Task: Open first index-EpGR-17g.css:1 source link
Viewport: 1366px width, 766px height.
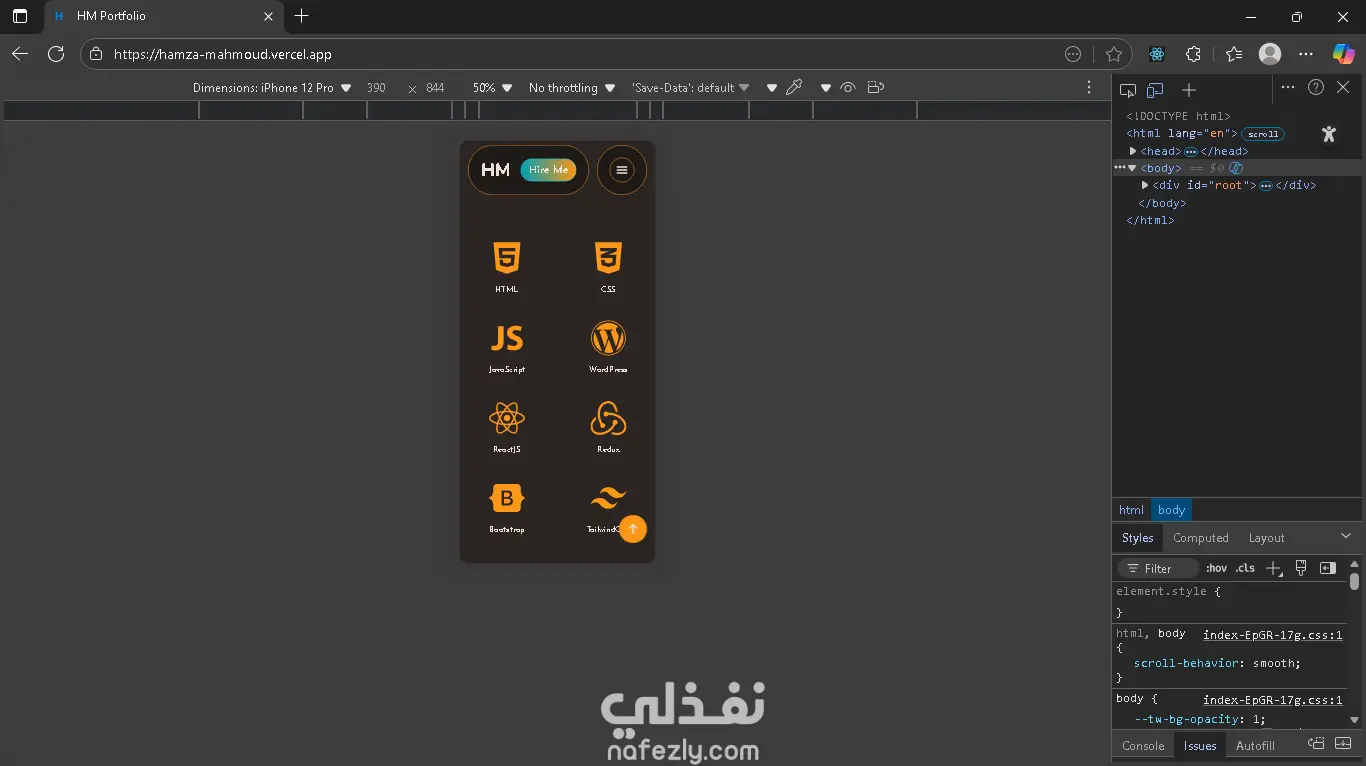Action: 1272,635
